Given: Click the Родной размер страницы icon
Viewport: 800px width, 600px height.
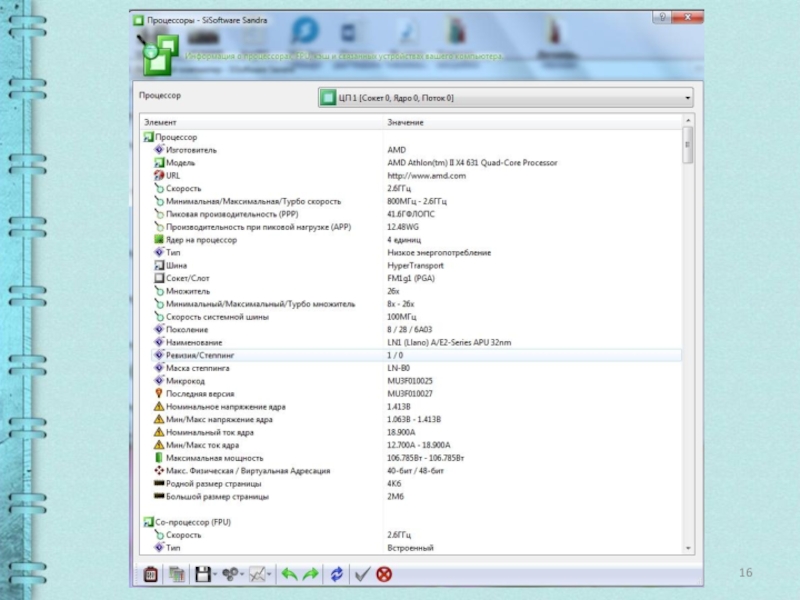Looking at the screenshot, I should pos(159,483).
